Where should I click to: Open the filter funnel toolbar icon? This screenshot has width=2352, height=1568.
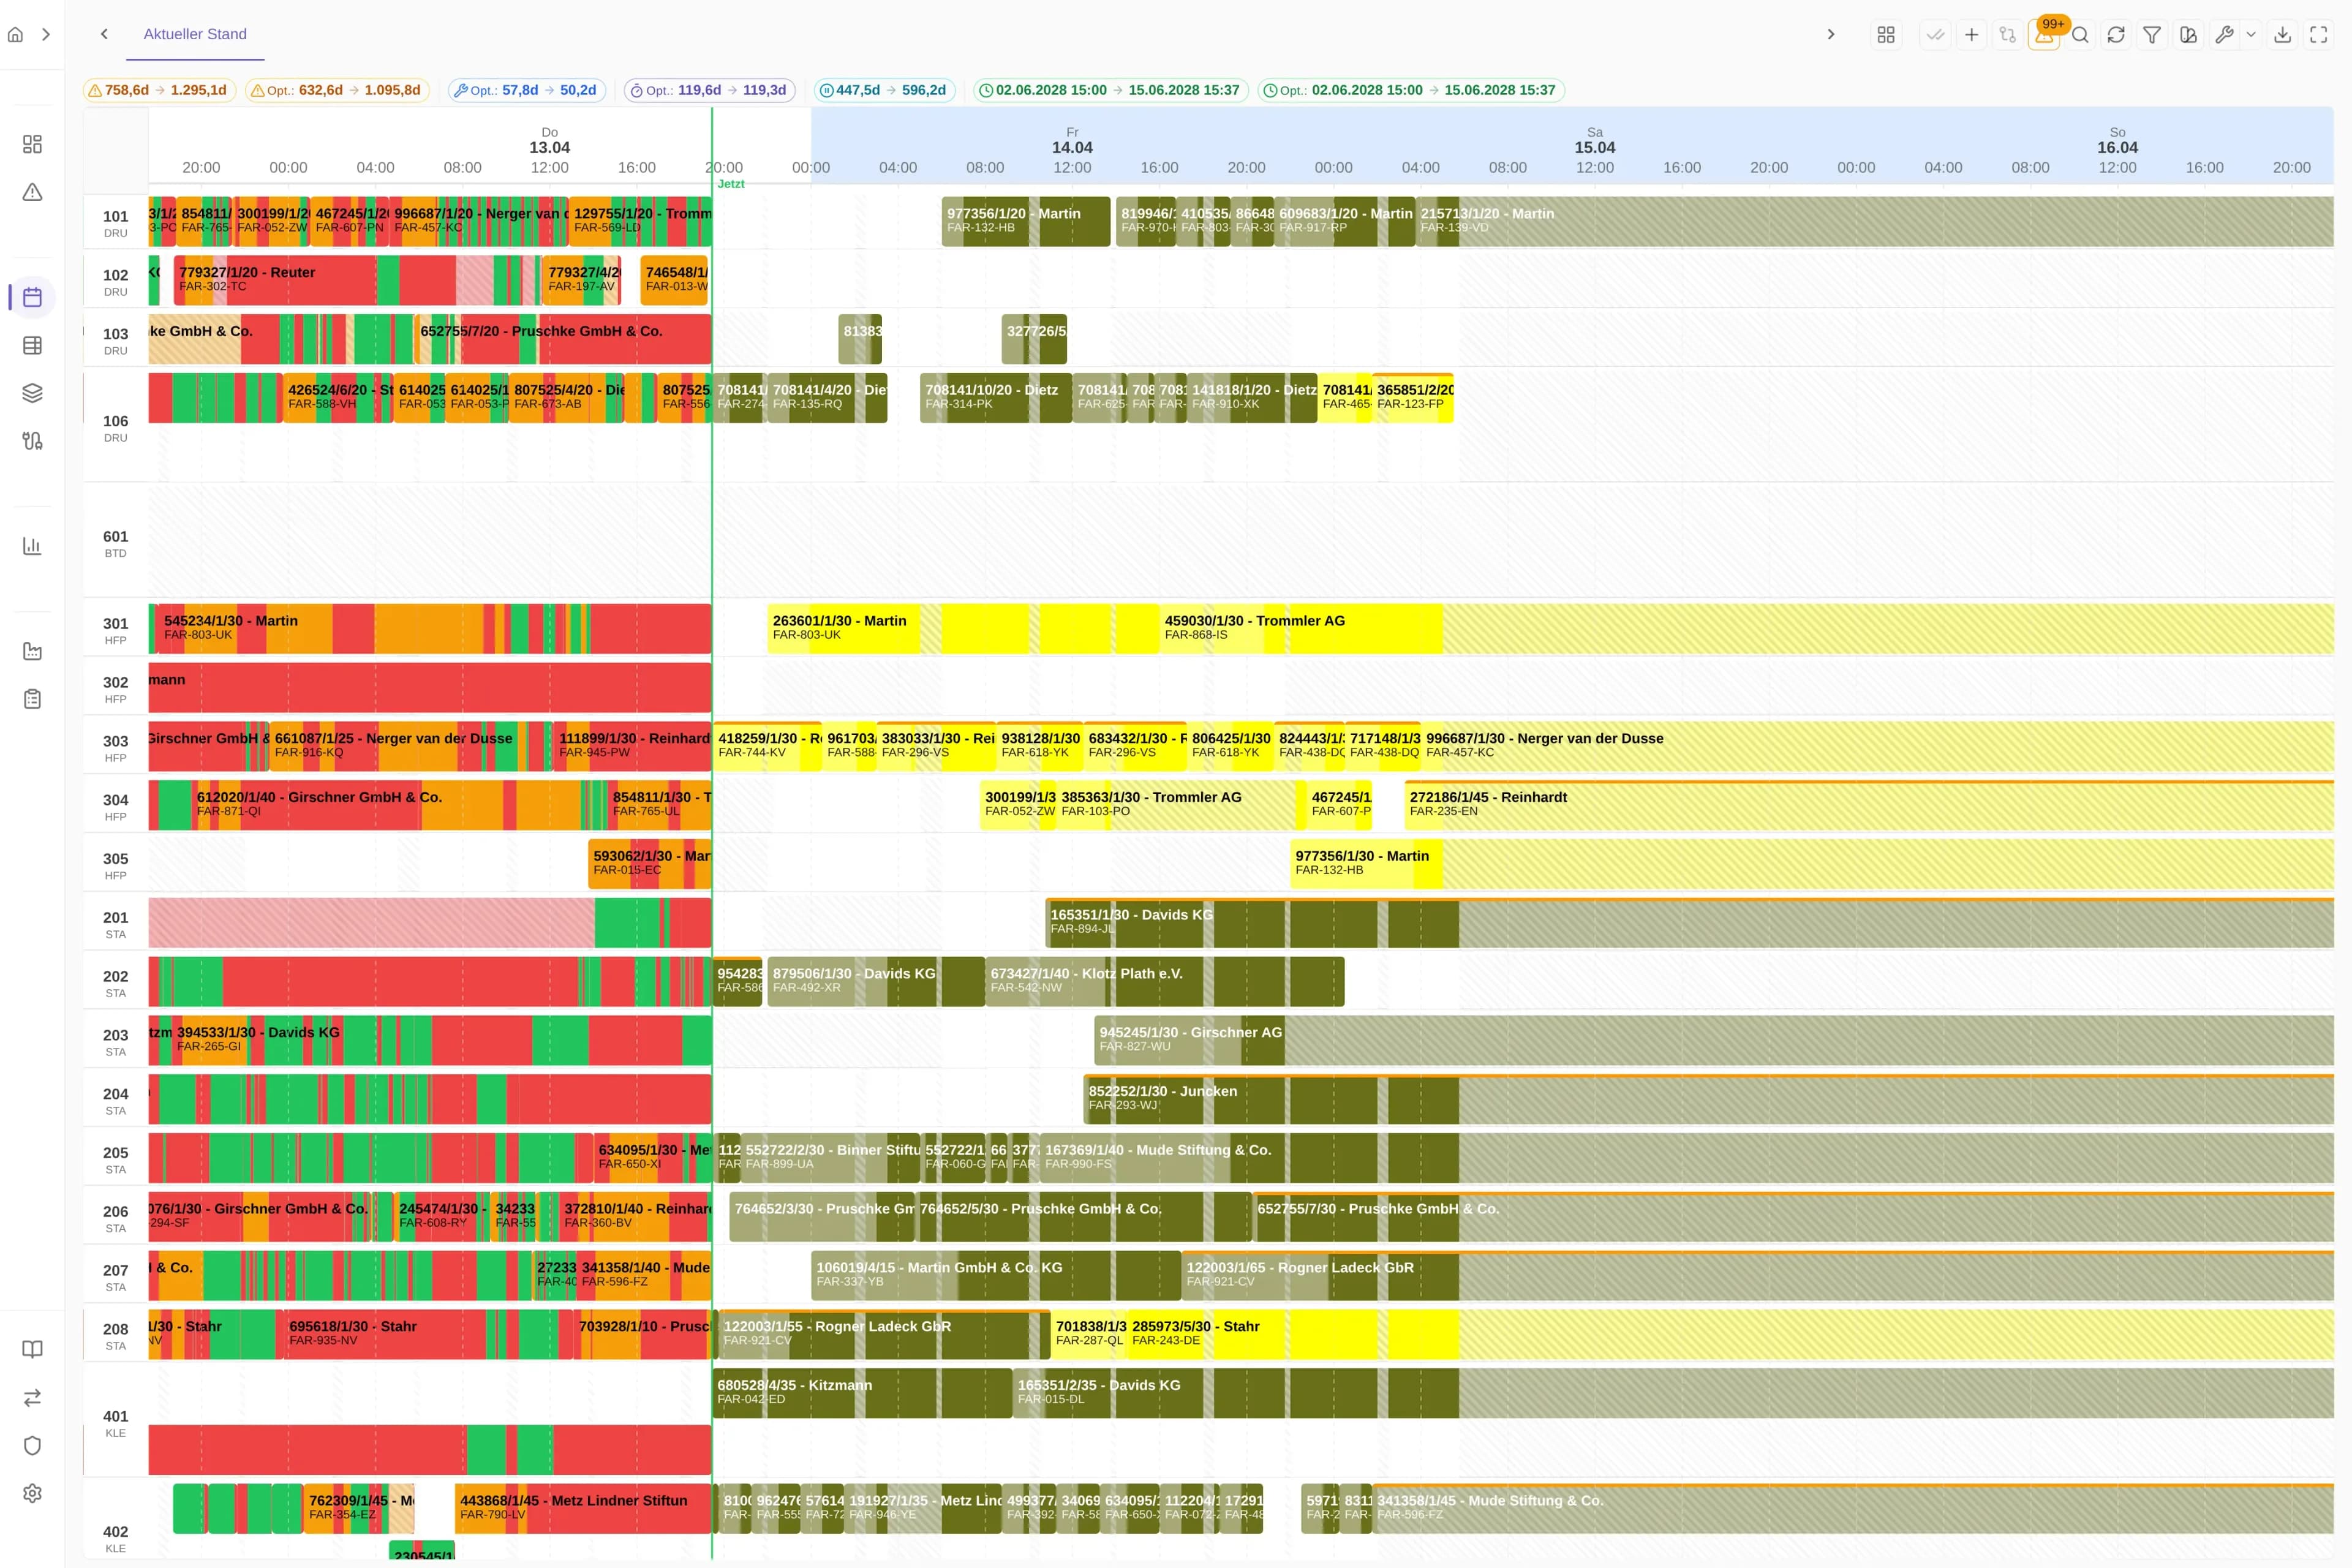tap(2152, 35)
